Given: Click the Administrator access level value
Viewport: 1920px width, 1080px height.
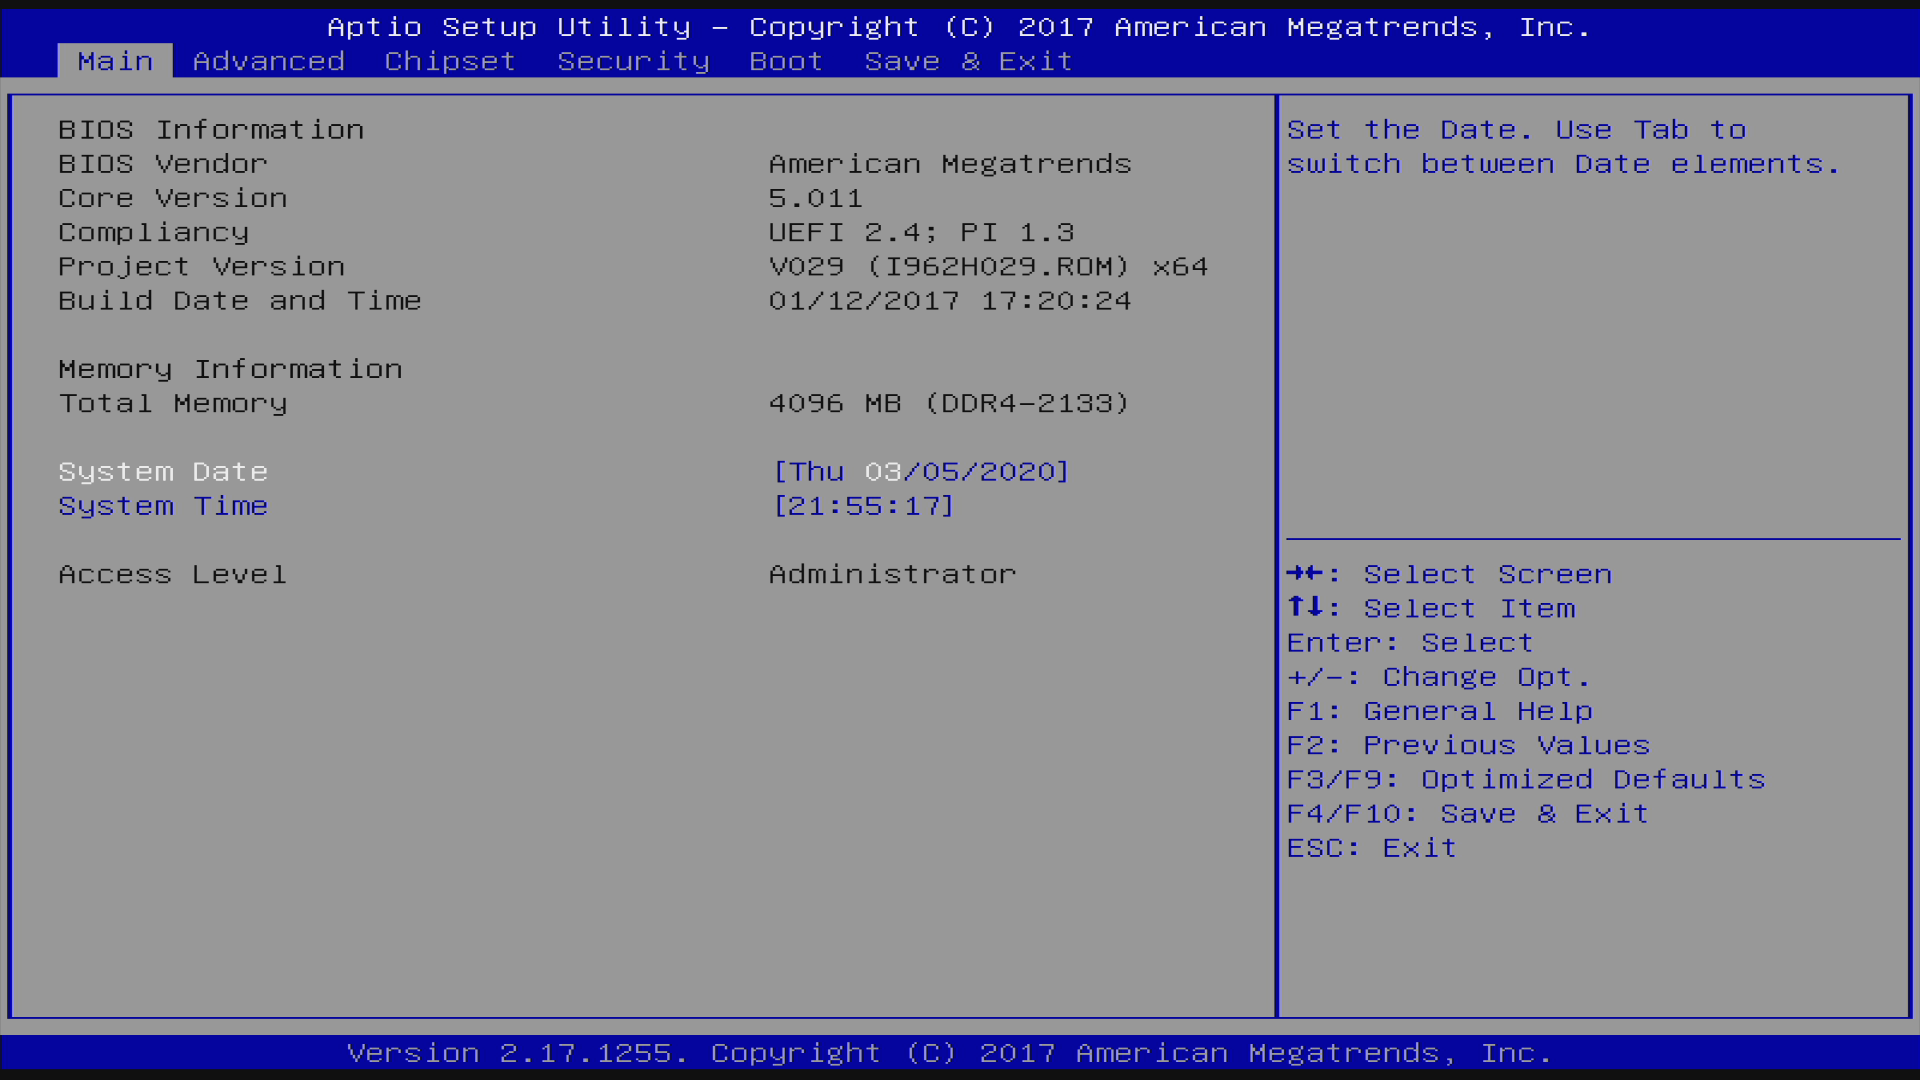Looking at the screenshot, I should pos(892,575).
